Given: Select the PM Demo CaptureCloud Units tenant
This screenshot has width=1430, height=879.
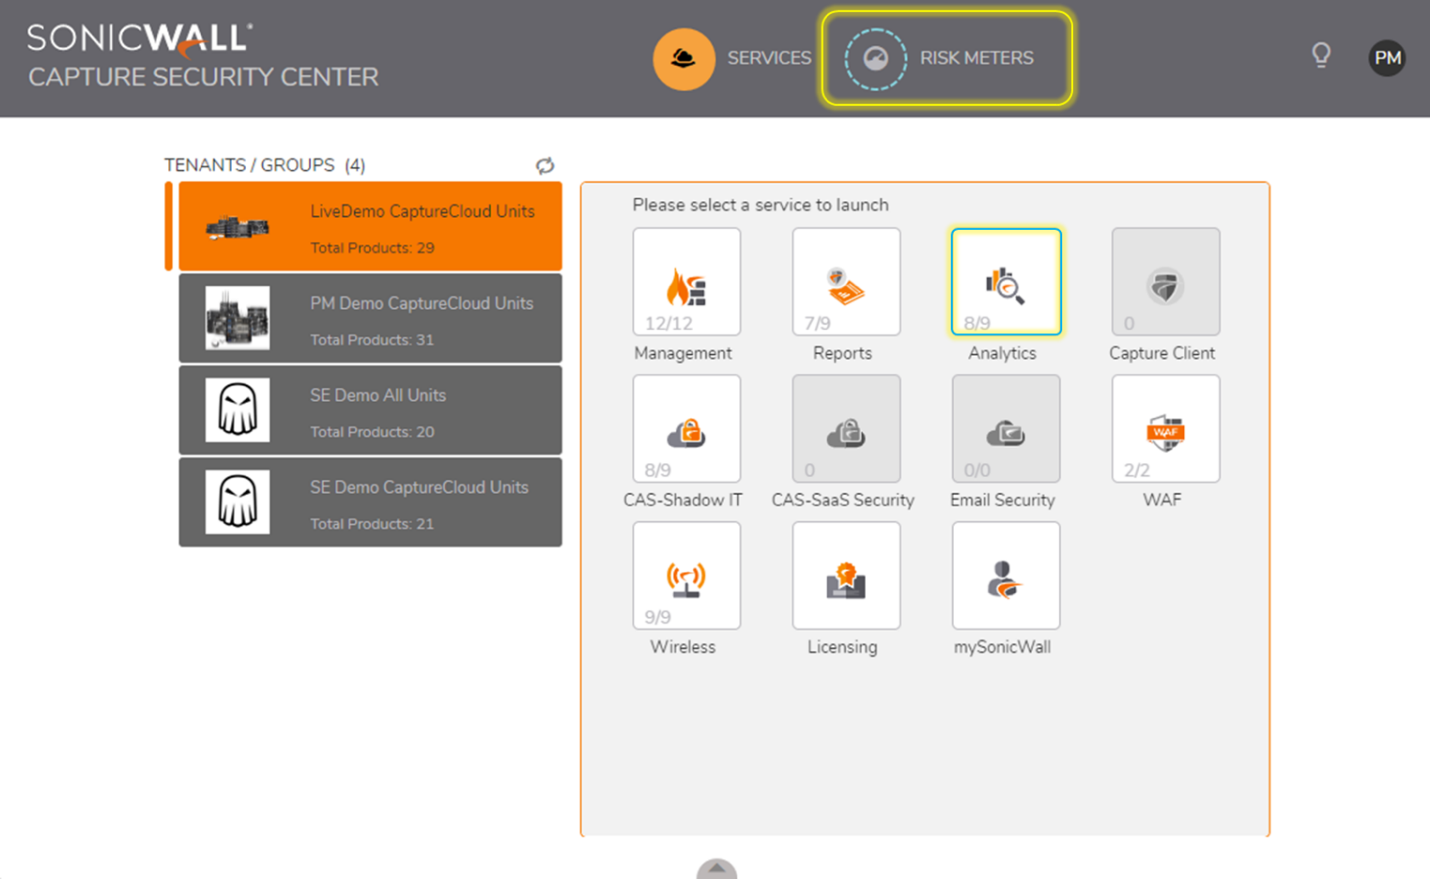Looking at the screenshot, I should click(x=370, y=319).
